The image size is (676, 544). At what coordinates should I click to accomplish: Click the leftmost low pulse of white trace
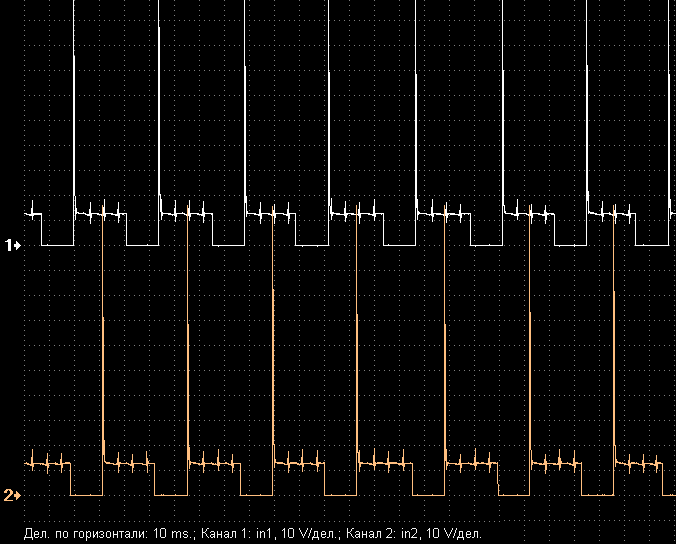(x=57, y=243)
